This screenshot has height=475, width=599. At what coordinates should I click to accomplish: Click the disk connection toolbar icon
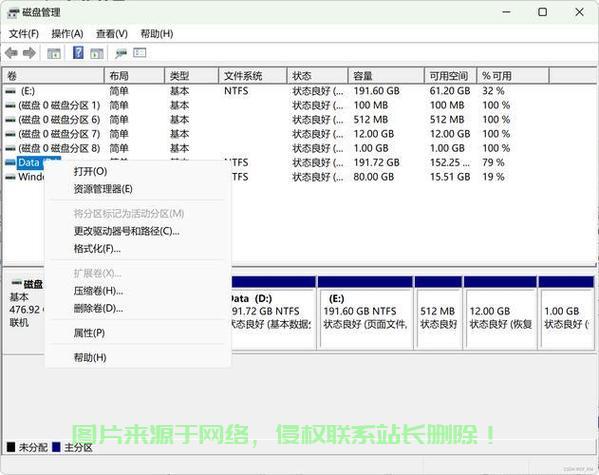coord(121,53)
